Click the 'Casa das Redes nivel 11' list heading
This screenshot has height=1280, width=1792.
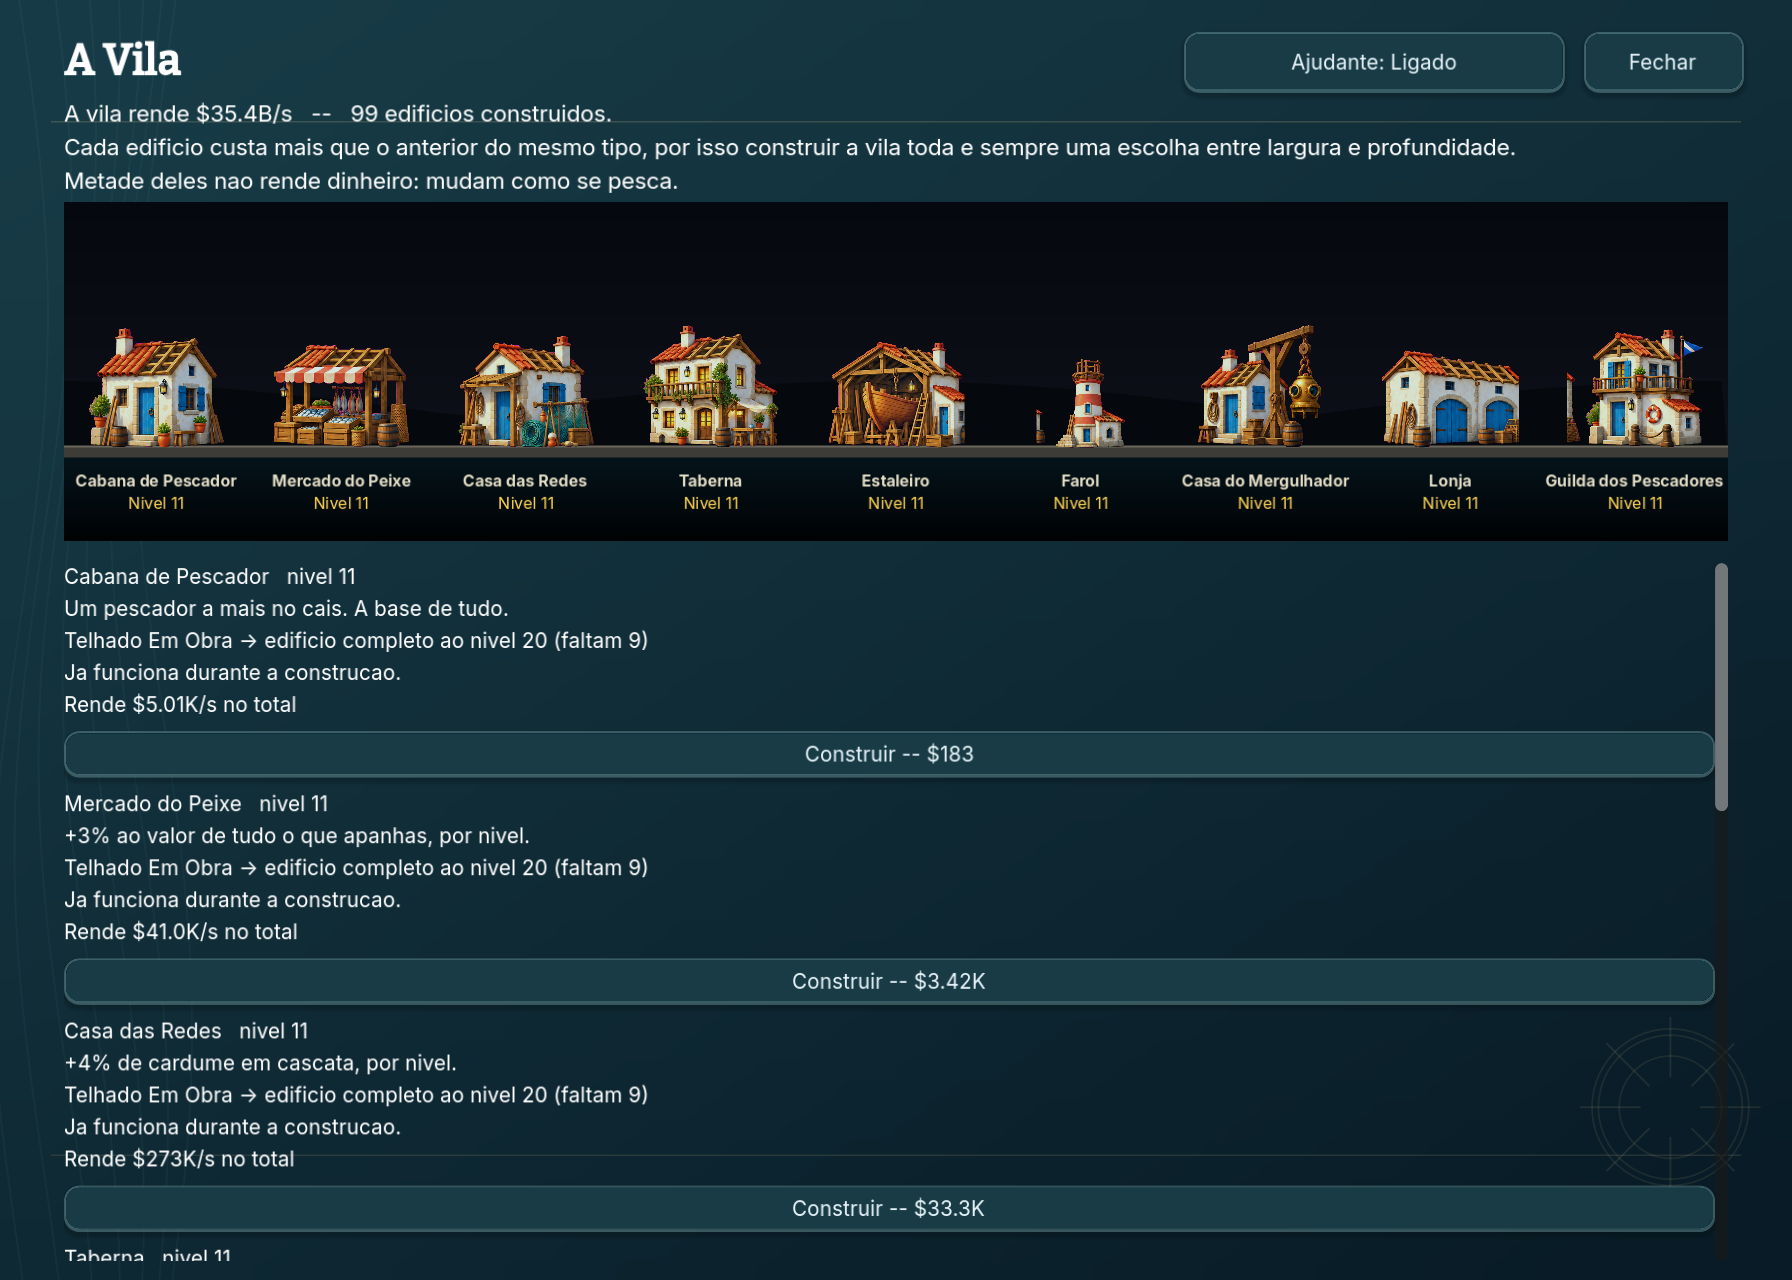tap(186, 1031)
